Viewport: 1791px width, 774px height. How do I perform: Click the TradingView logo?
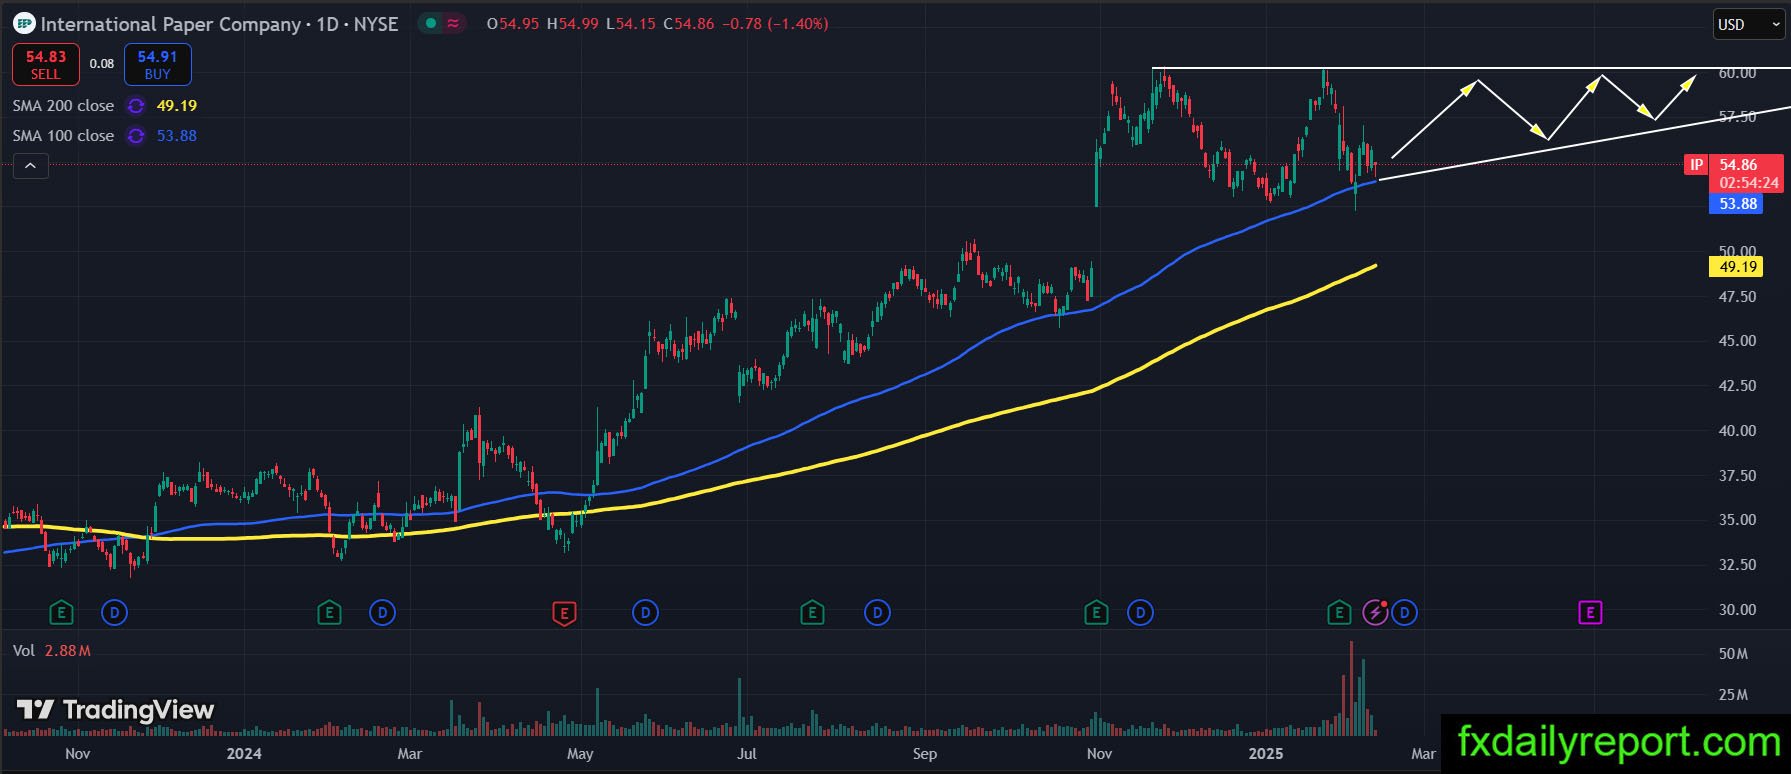click(115, 710)
